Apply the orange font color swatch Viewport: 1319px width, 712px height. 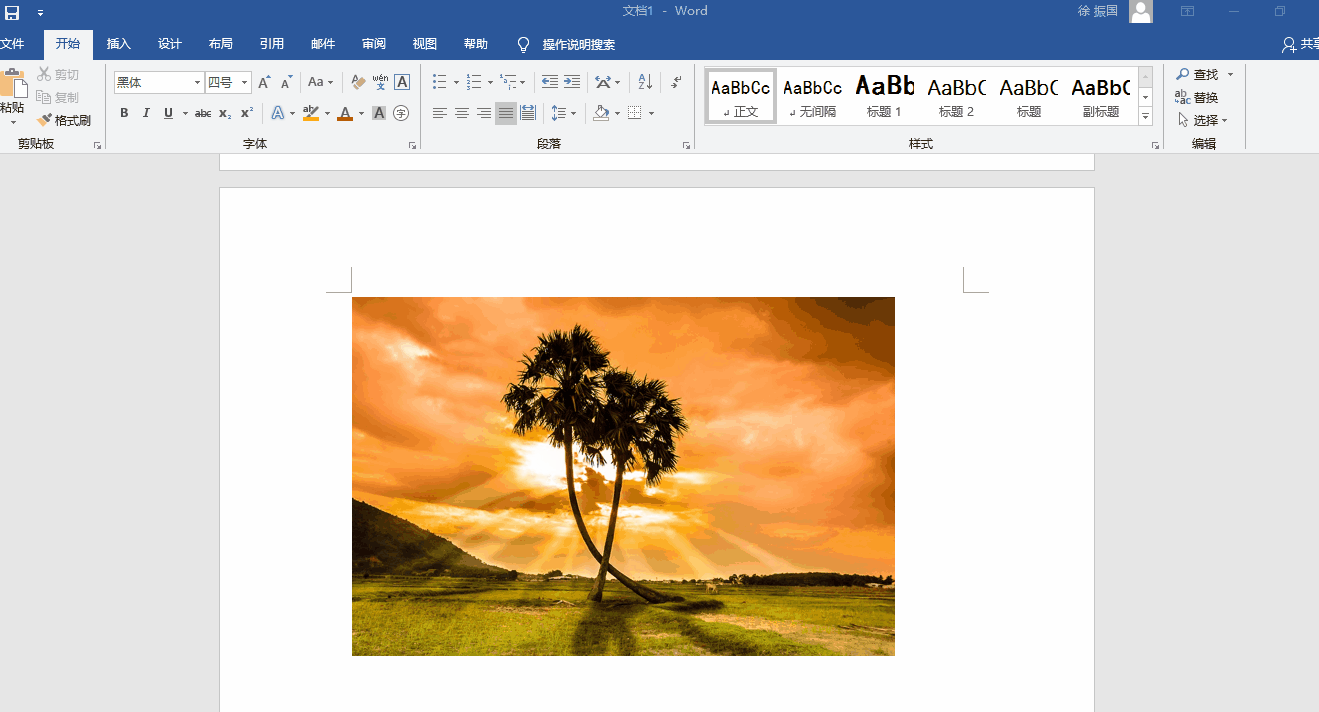point(345,113)
